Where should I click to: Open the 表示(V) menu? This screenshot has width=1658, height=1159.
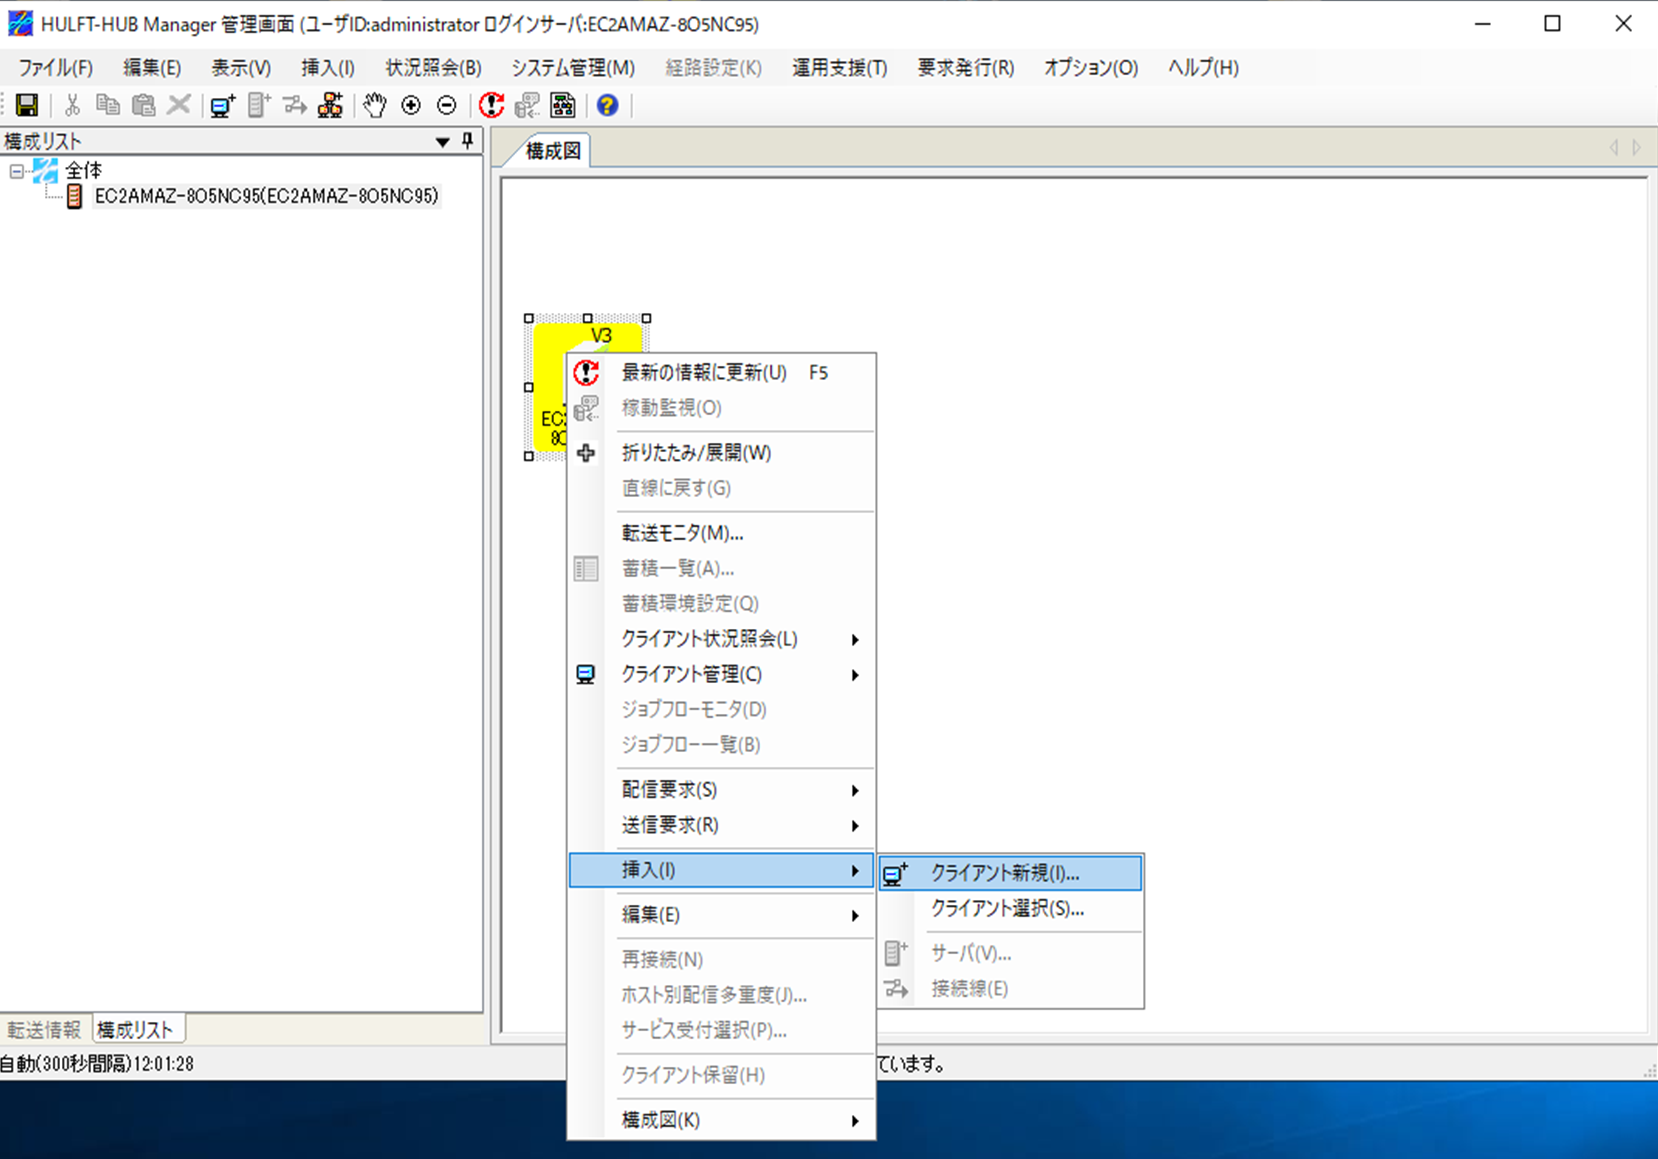(x=241, y=67)
